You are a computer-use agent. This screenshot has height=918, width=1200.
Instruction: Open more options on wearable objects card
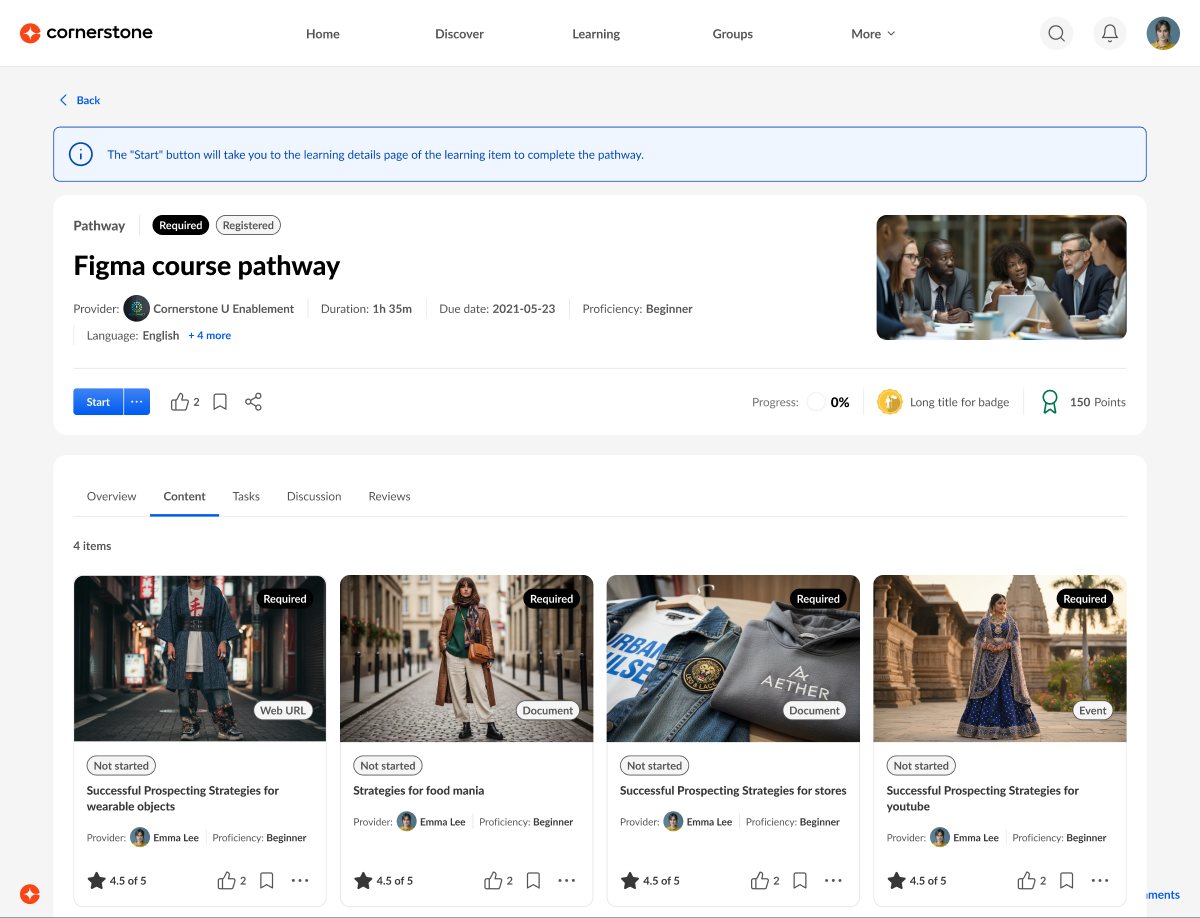tap(300, 881)
